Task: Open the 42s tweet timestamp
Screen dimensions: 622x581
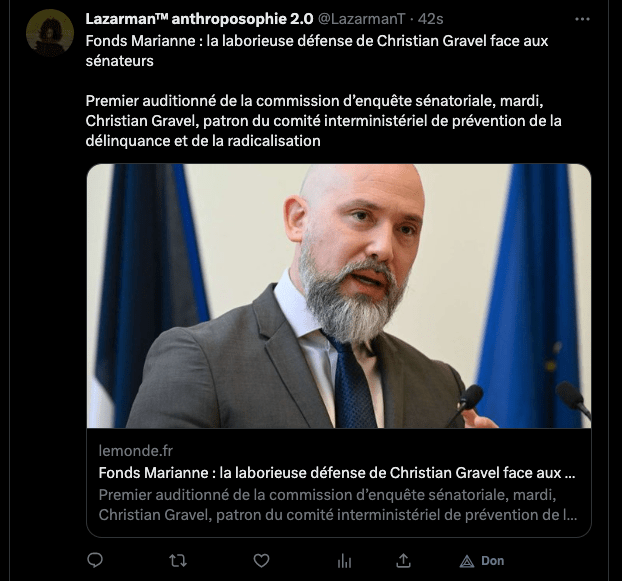Action: click(x=430, y=19)
